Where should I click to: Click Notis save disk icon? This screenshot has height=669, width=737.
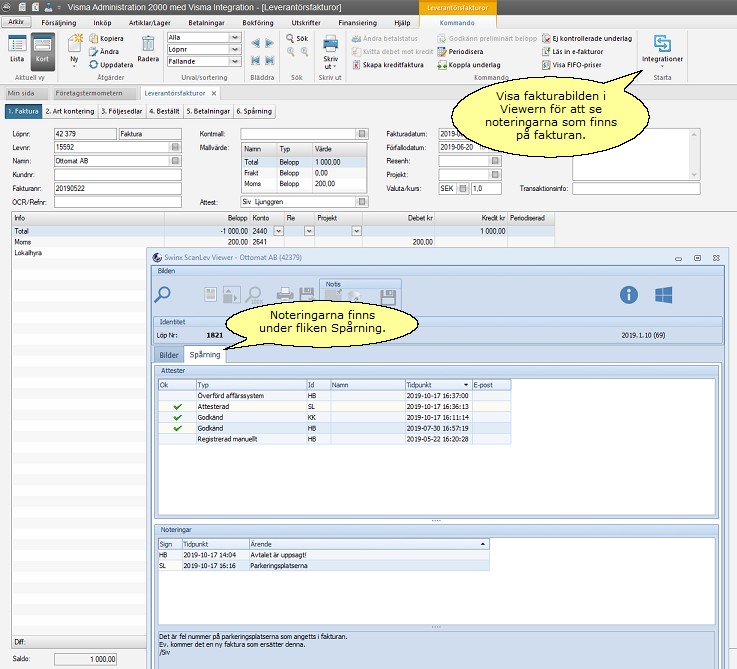pyautogui.click(x=388, y=297)
